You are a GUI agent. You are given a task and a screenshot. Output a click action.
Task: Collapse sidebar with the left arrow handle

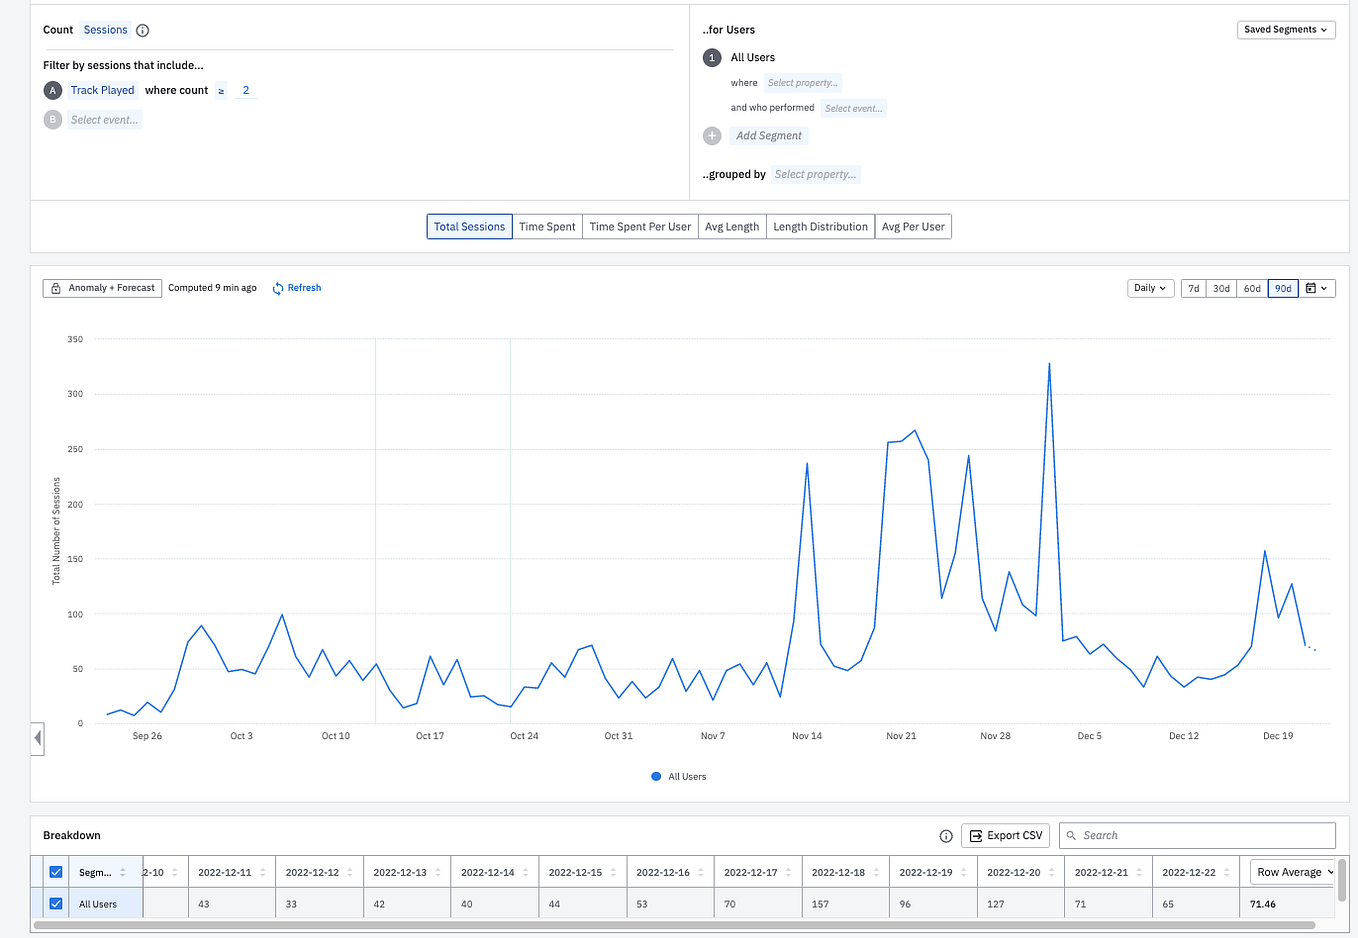pyautogui.click(x=38, y=739)
